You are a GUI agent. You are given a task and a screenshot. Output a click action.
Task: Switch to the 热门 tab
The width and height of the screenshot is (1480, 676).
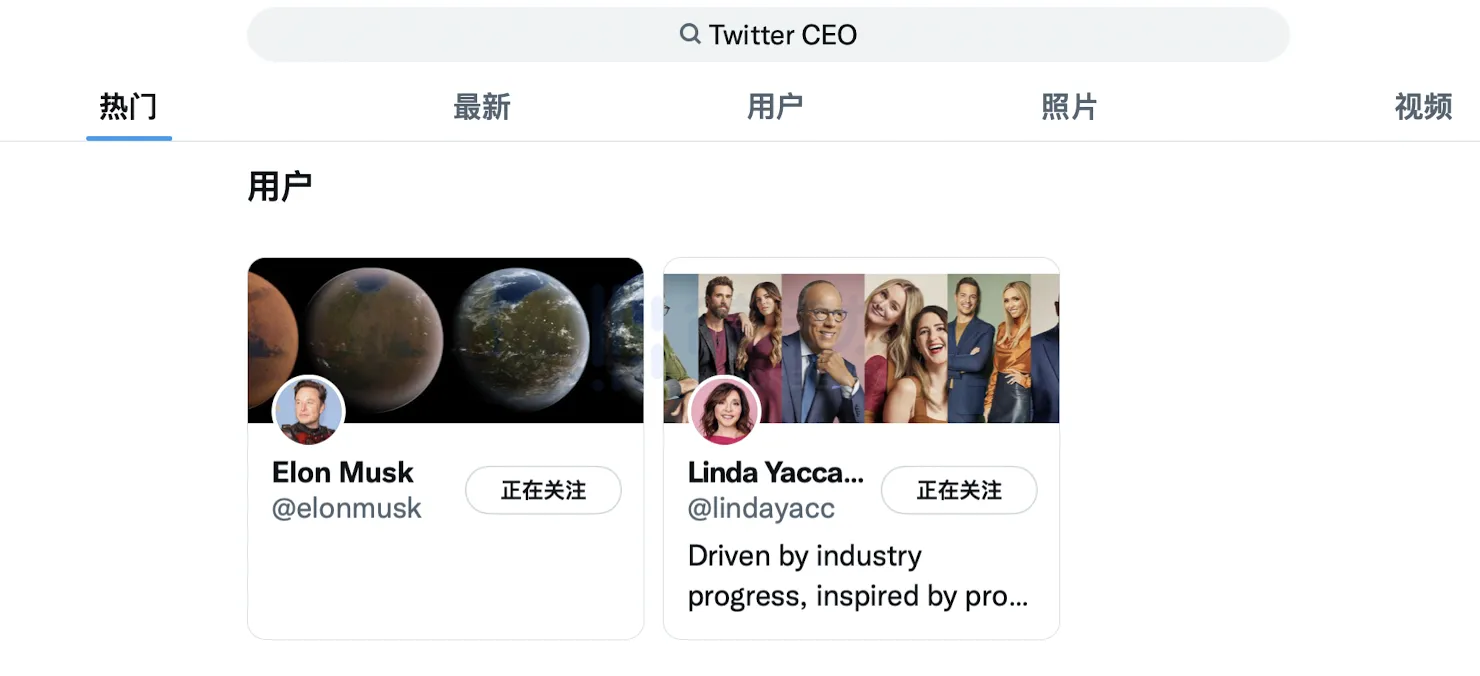128,107
